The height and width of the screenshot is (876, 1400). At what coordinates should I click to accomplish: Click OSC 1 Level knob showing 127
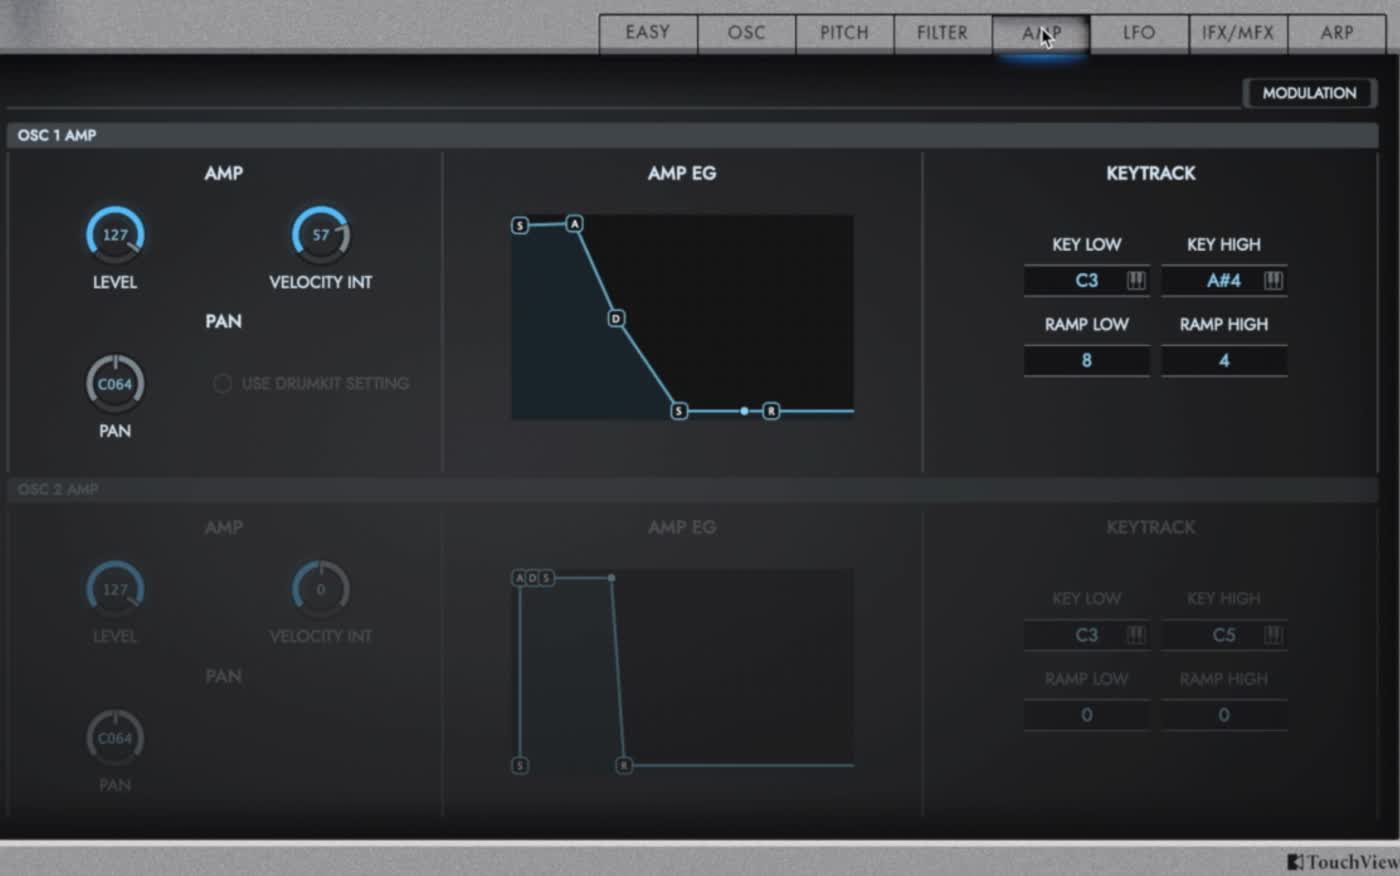(115, 235)
